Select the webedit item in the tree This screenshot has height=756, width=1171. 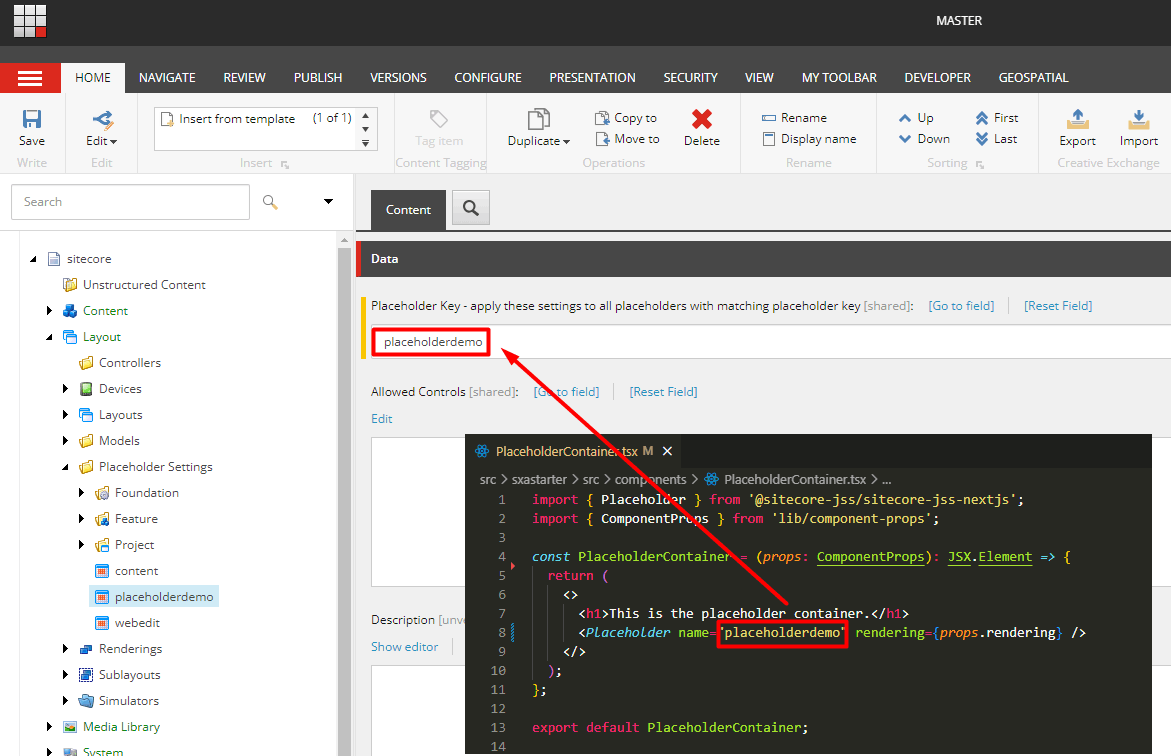point(137,623)
